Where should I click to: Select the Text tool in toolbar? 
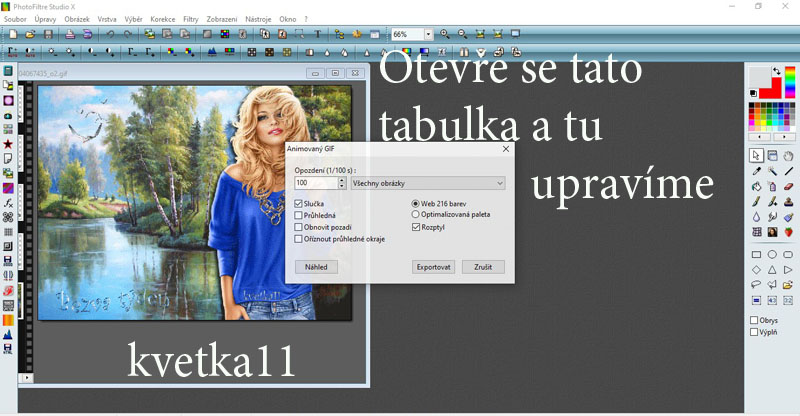pyautogui.click(x=317, y=34)
